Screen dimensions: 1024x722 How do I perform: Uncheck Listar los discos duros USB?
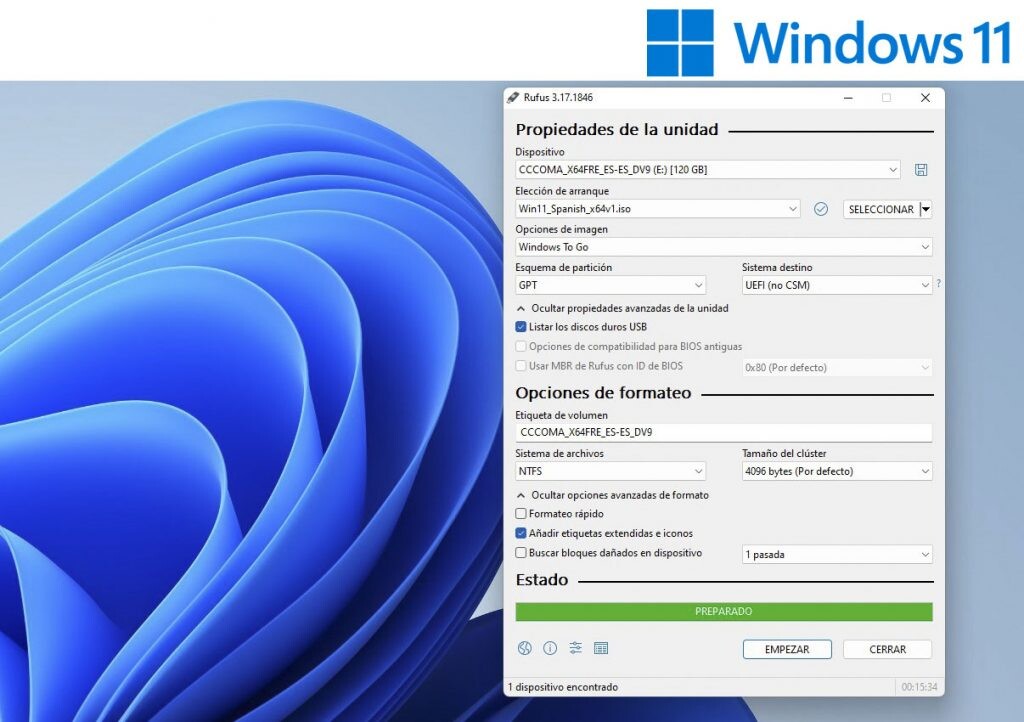(521, 327)
